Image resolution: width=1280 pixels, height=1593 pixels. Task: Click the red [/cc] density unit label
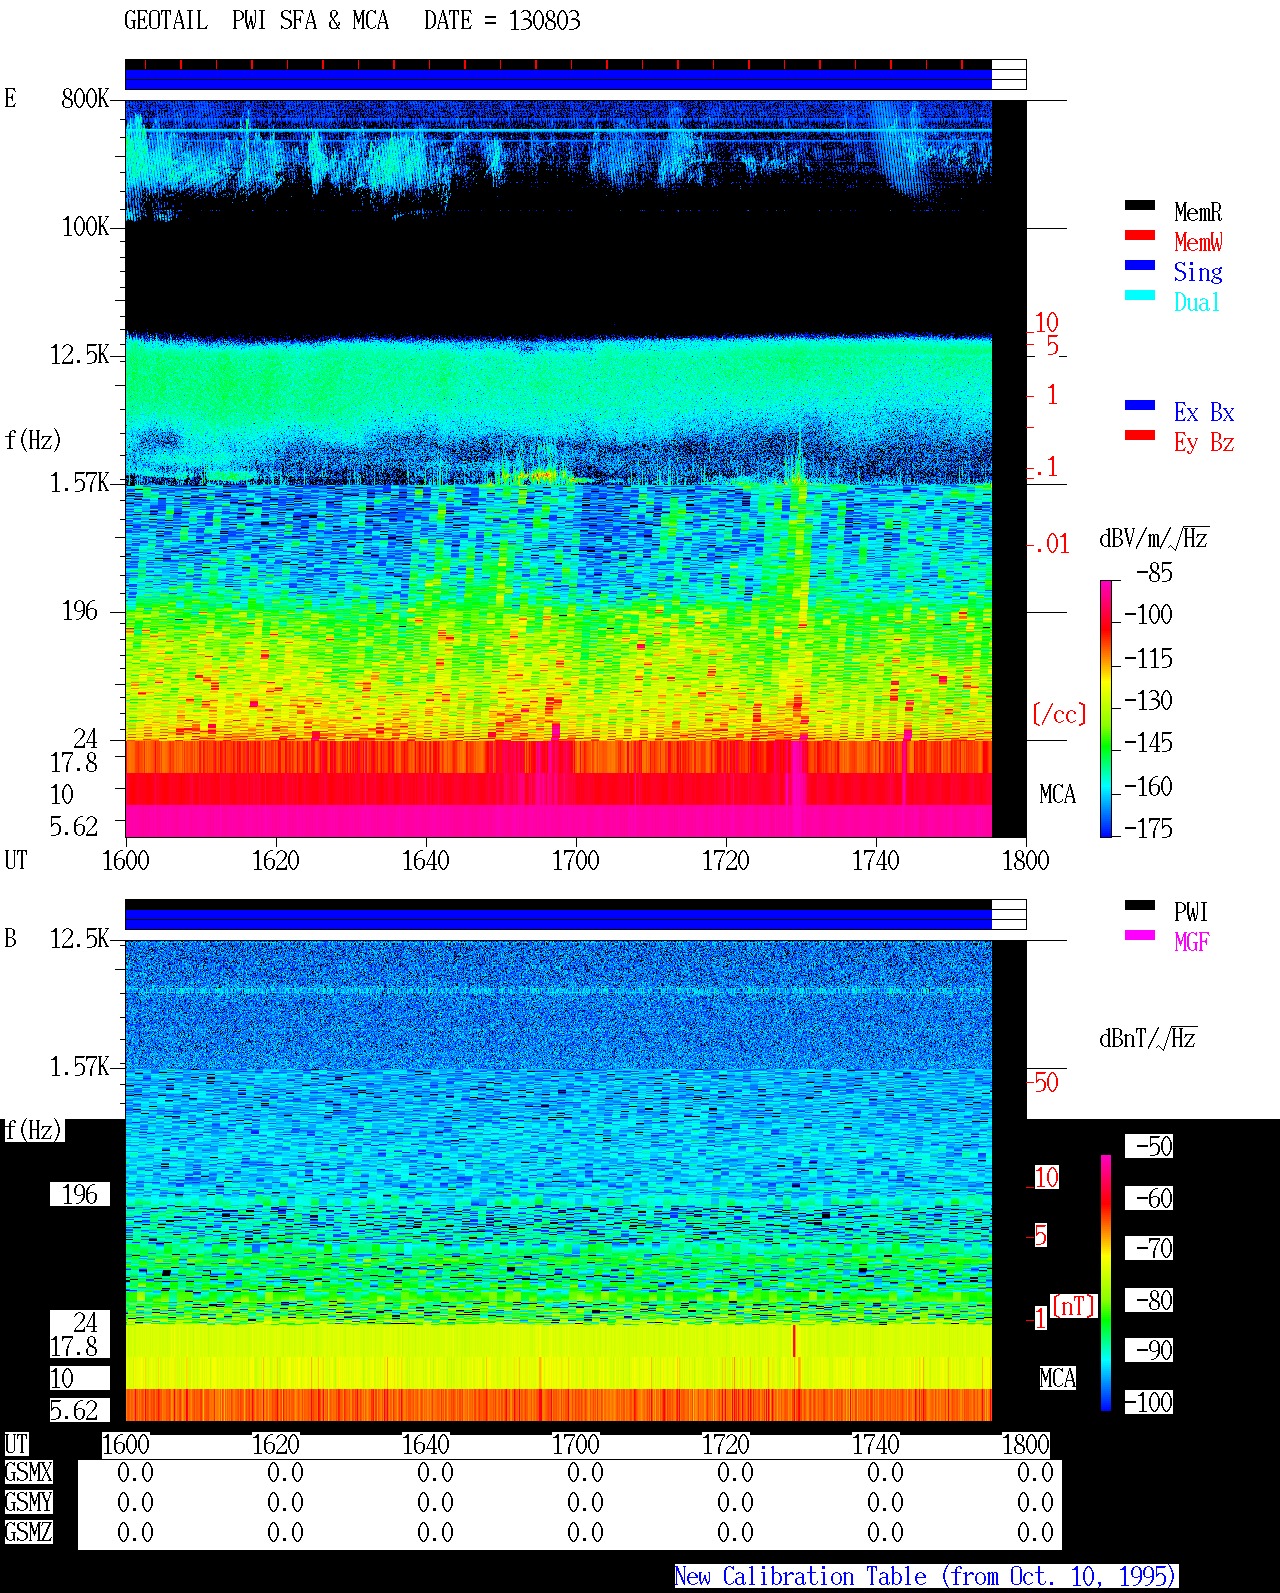(x=1059, y=715)
